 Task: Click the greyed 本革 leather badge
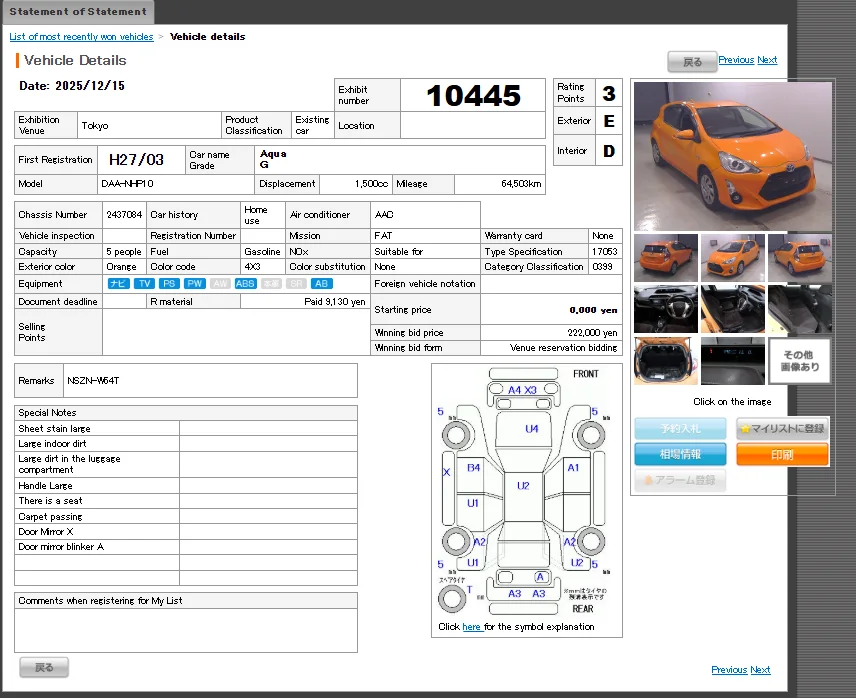point(271,283)
